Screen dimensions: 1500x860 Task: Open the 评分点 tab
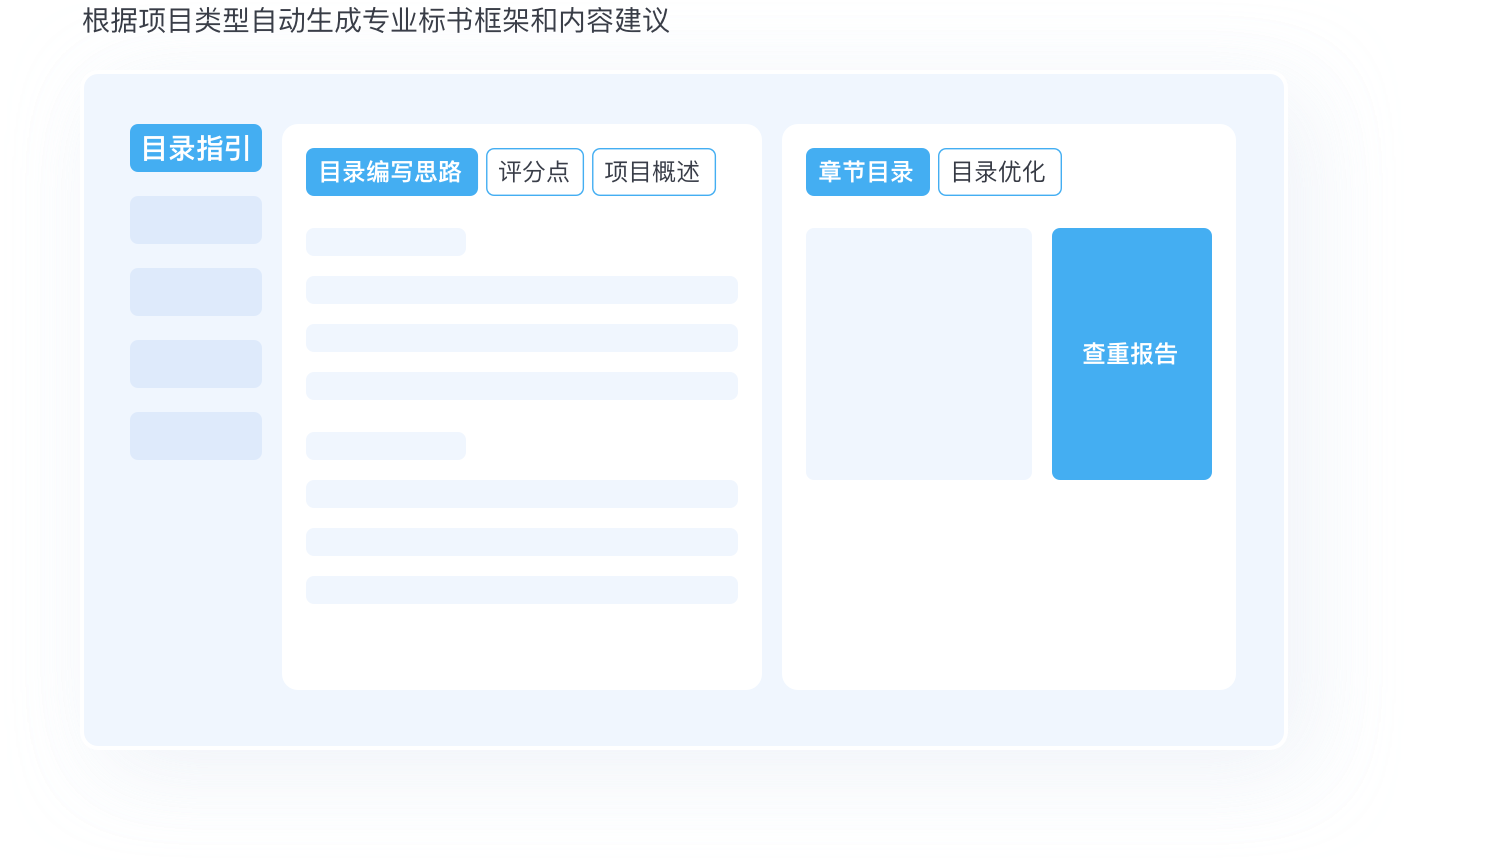point(534,172)
